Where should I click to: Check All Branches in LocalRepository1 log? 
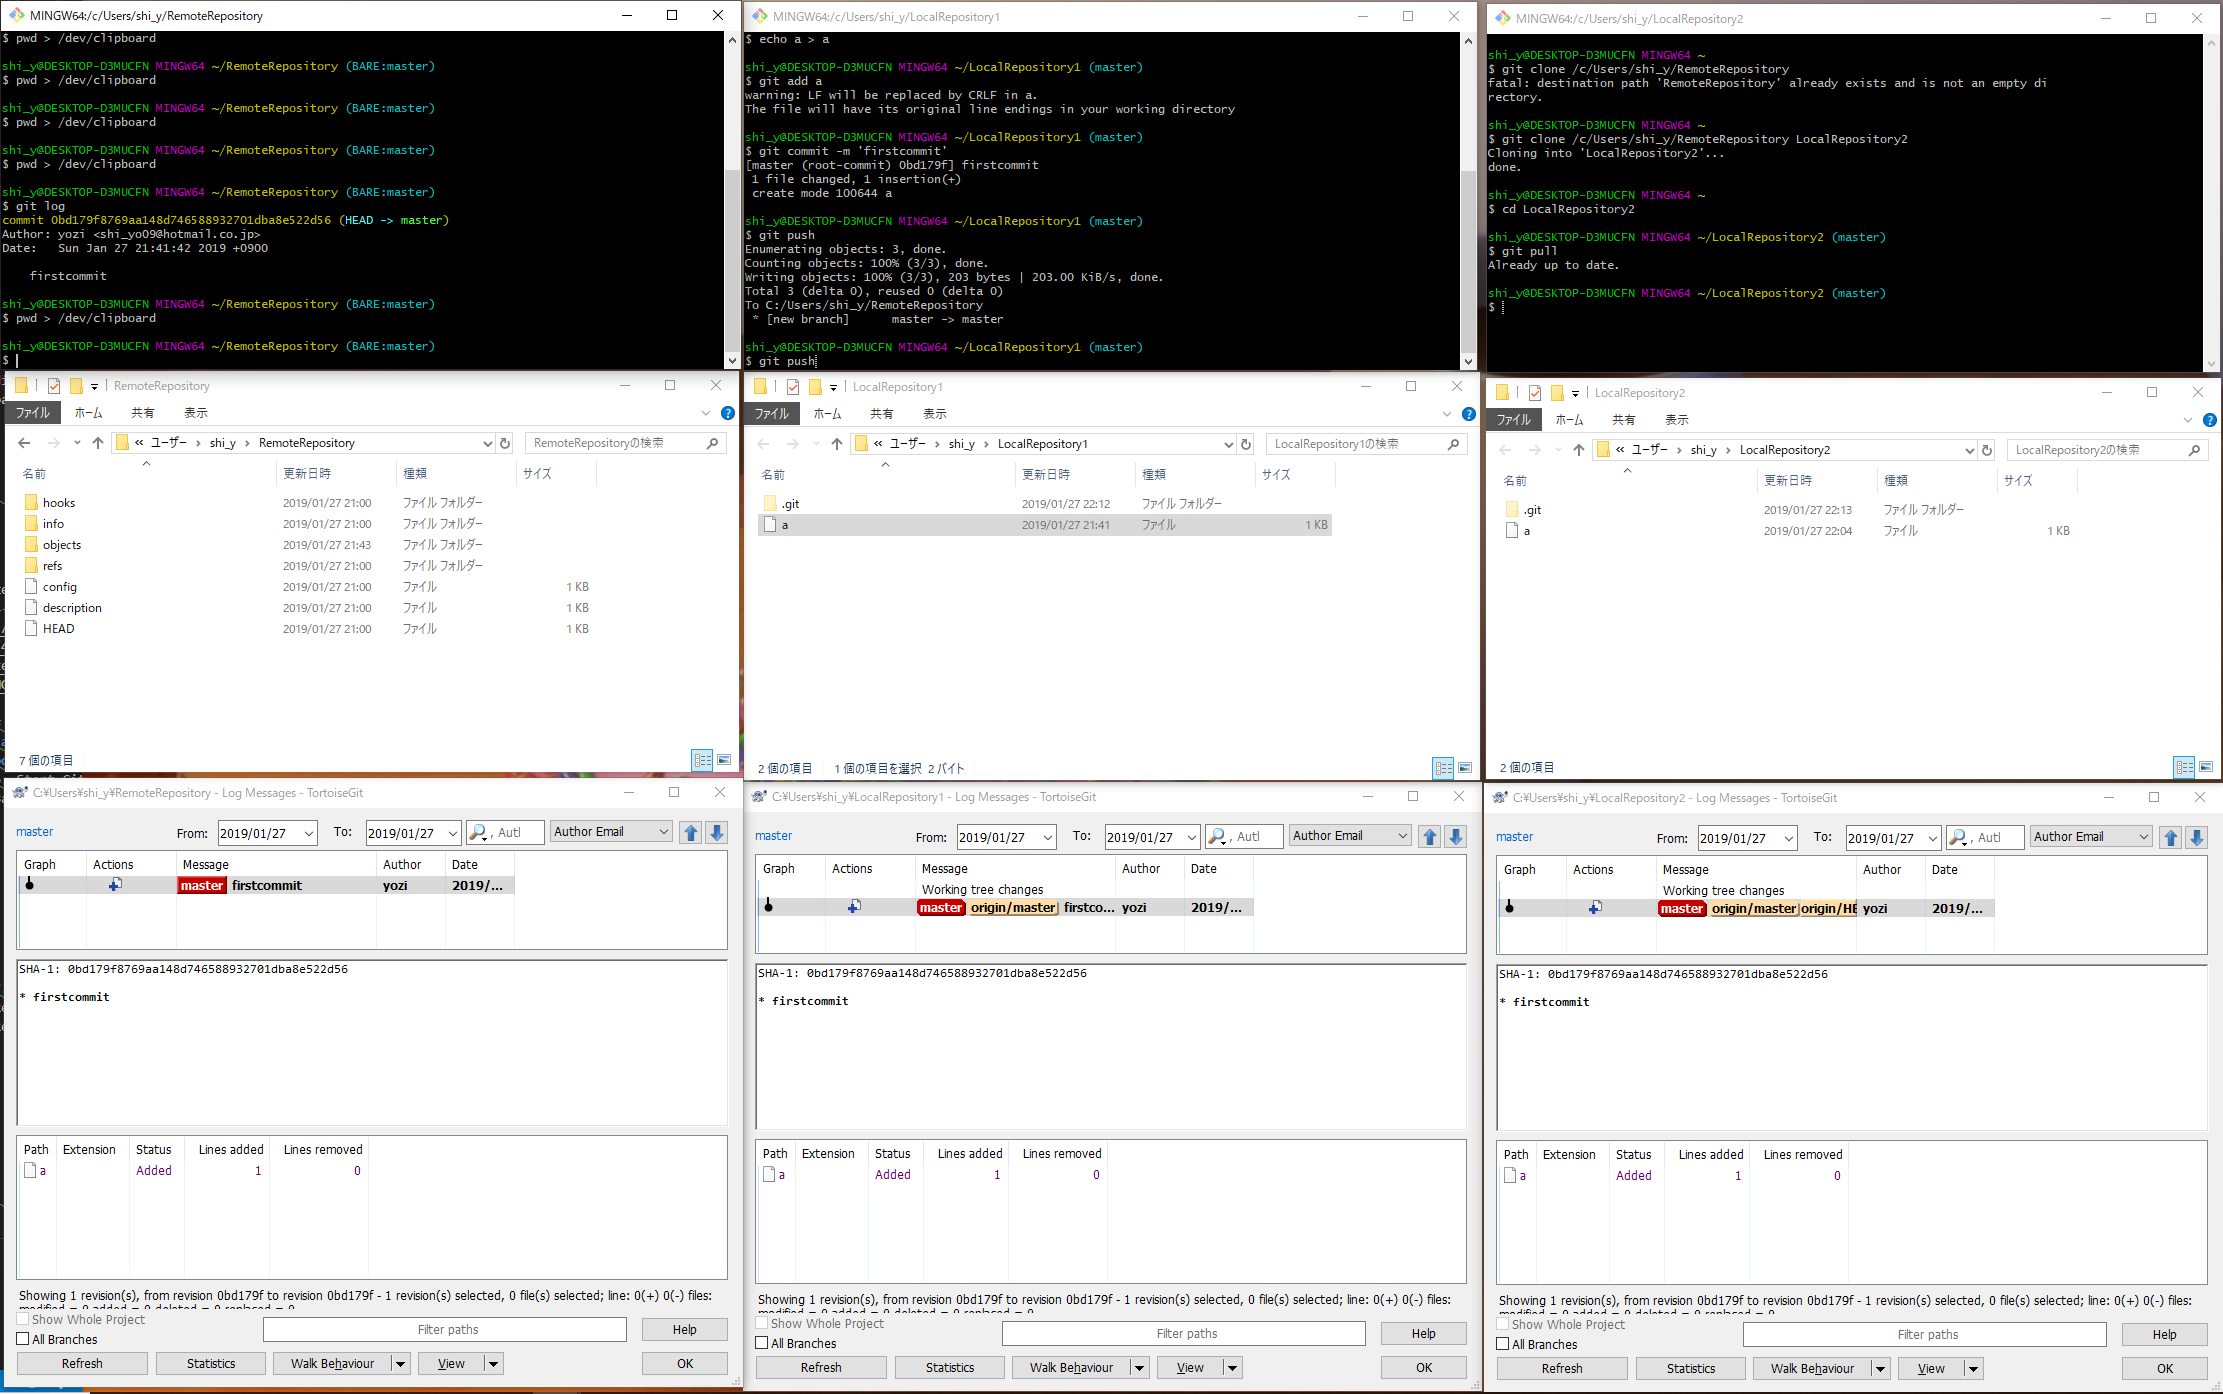point(762,1343)
